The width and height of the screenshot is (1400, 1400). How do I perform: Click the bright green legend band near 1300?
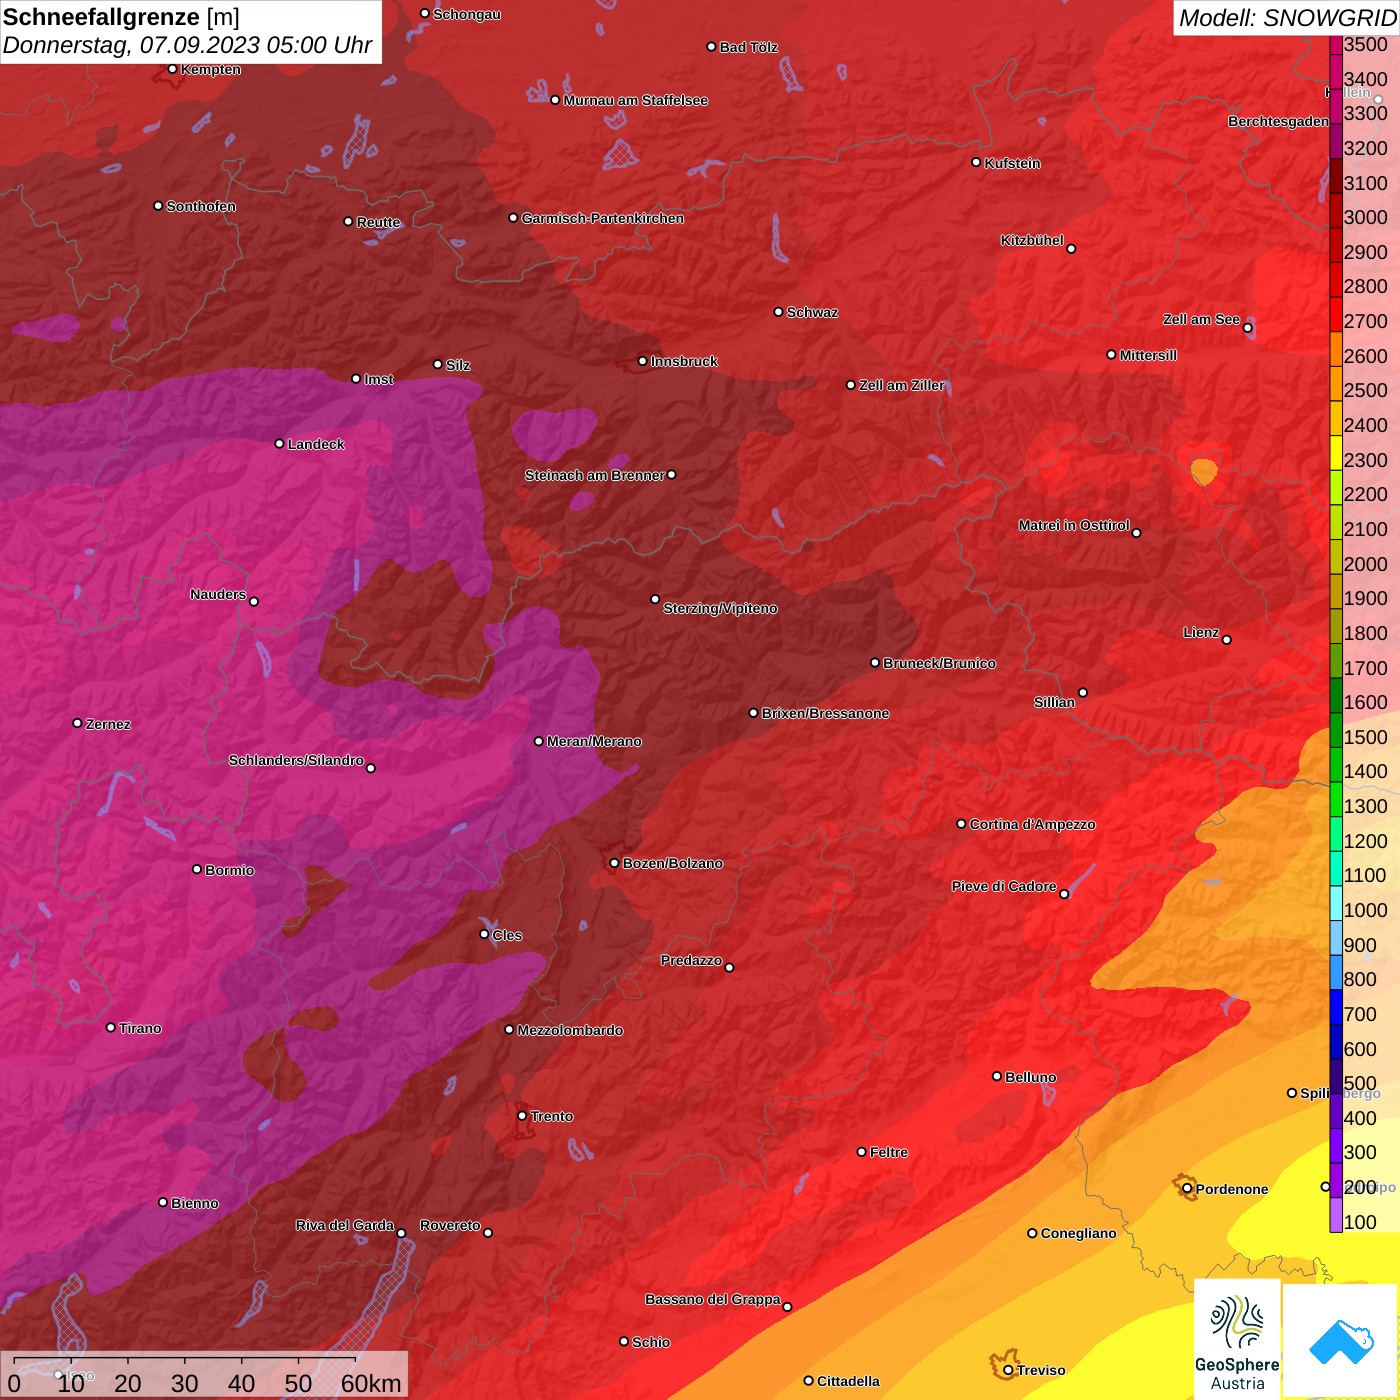point(1336,800)
